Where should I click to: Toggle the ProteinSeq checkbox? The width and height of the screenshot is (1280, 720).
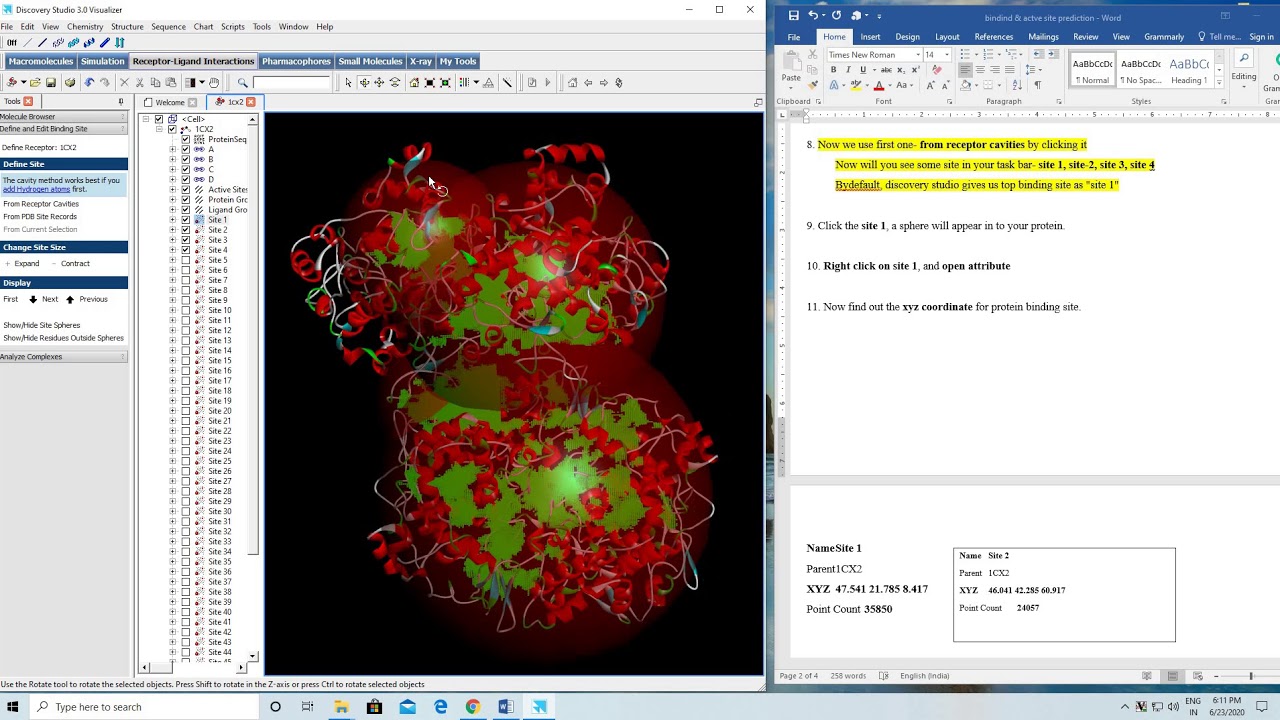[185, 139]
